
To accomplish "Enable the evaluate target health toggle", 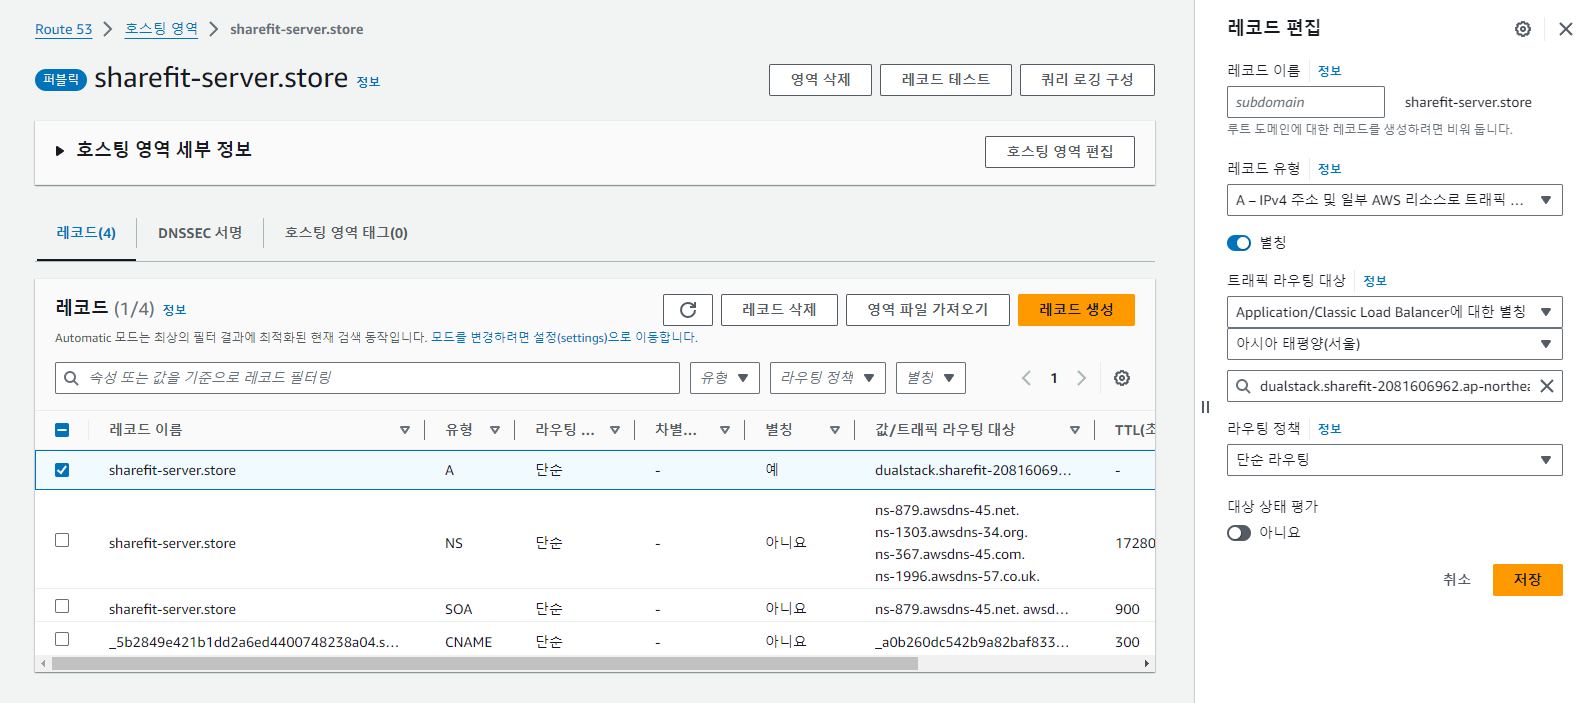I will [x=1239, y=533].
